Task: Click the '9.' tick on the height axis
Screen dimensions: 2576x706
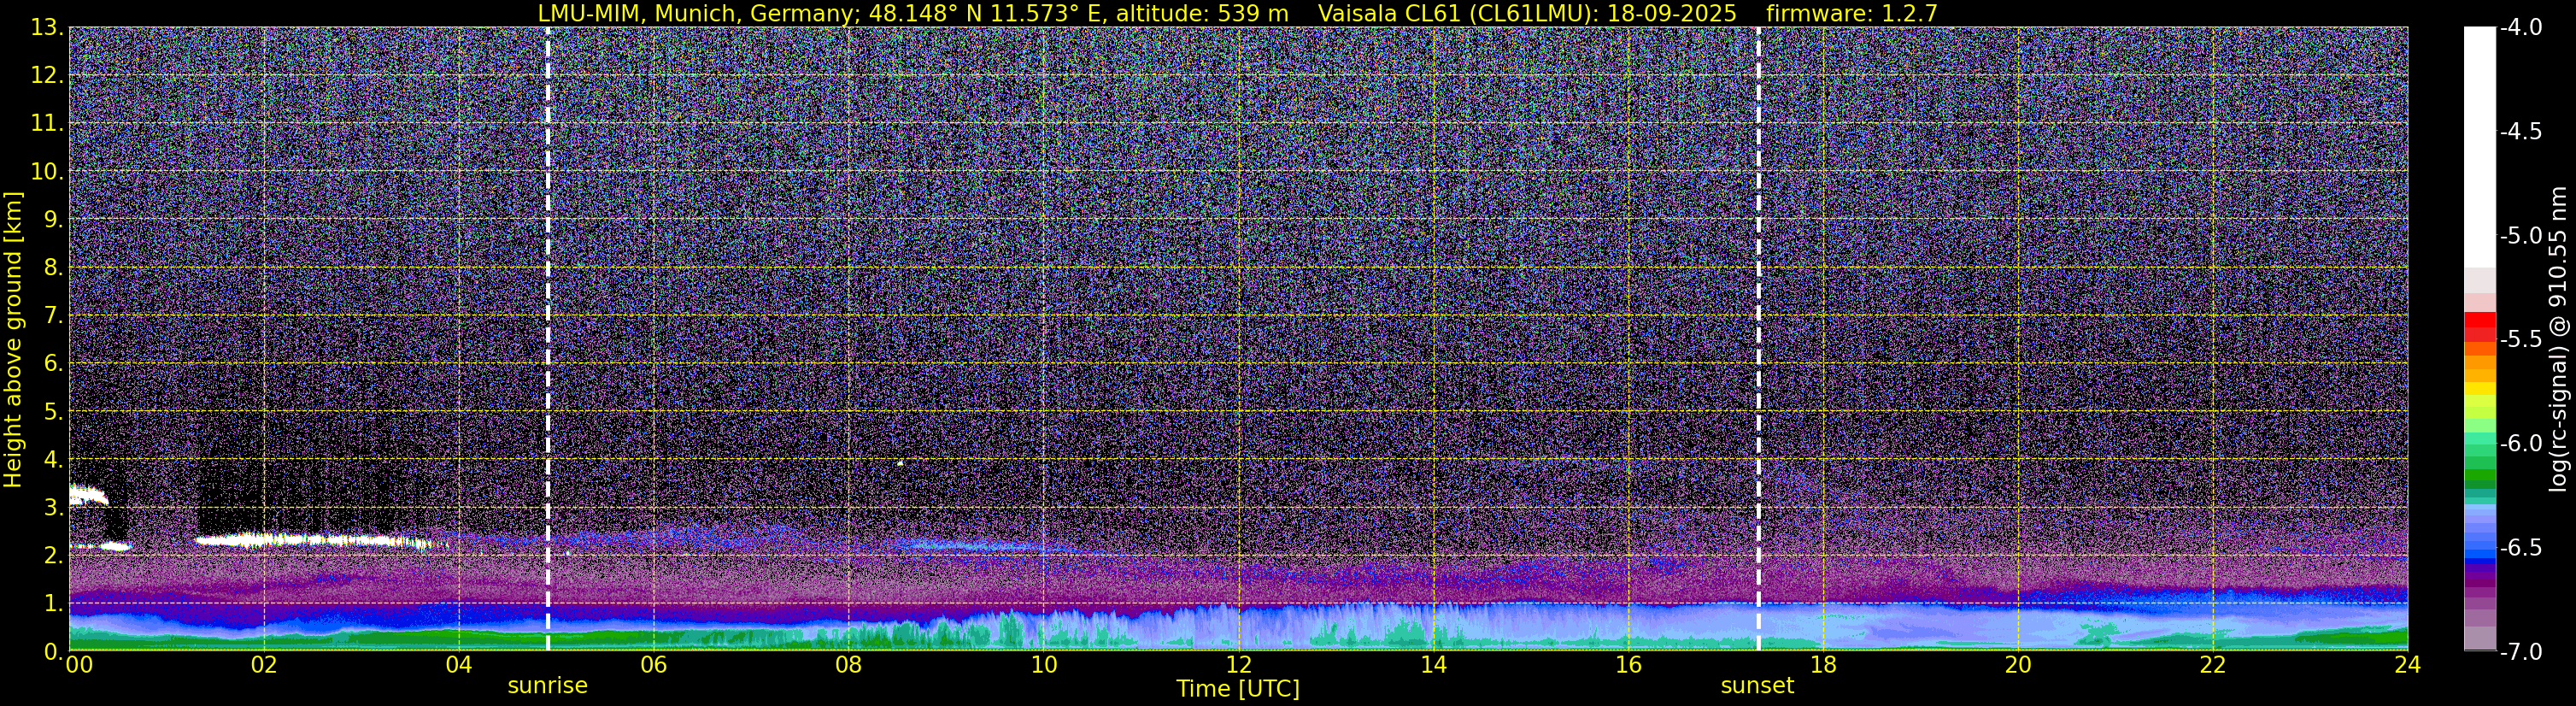Action: 53,220
